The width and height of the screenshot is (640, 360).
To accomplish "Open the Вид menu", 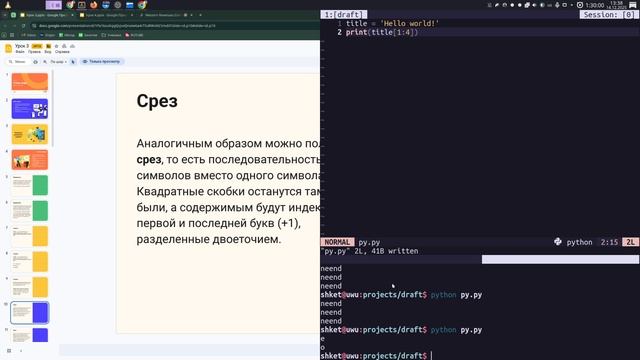I will 48,52.
